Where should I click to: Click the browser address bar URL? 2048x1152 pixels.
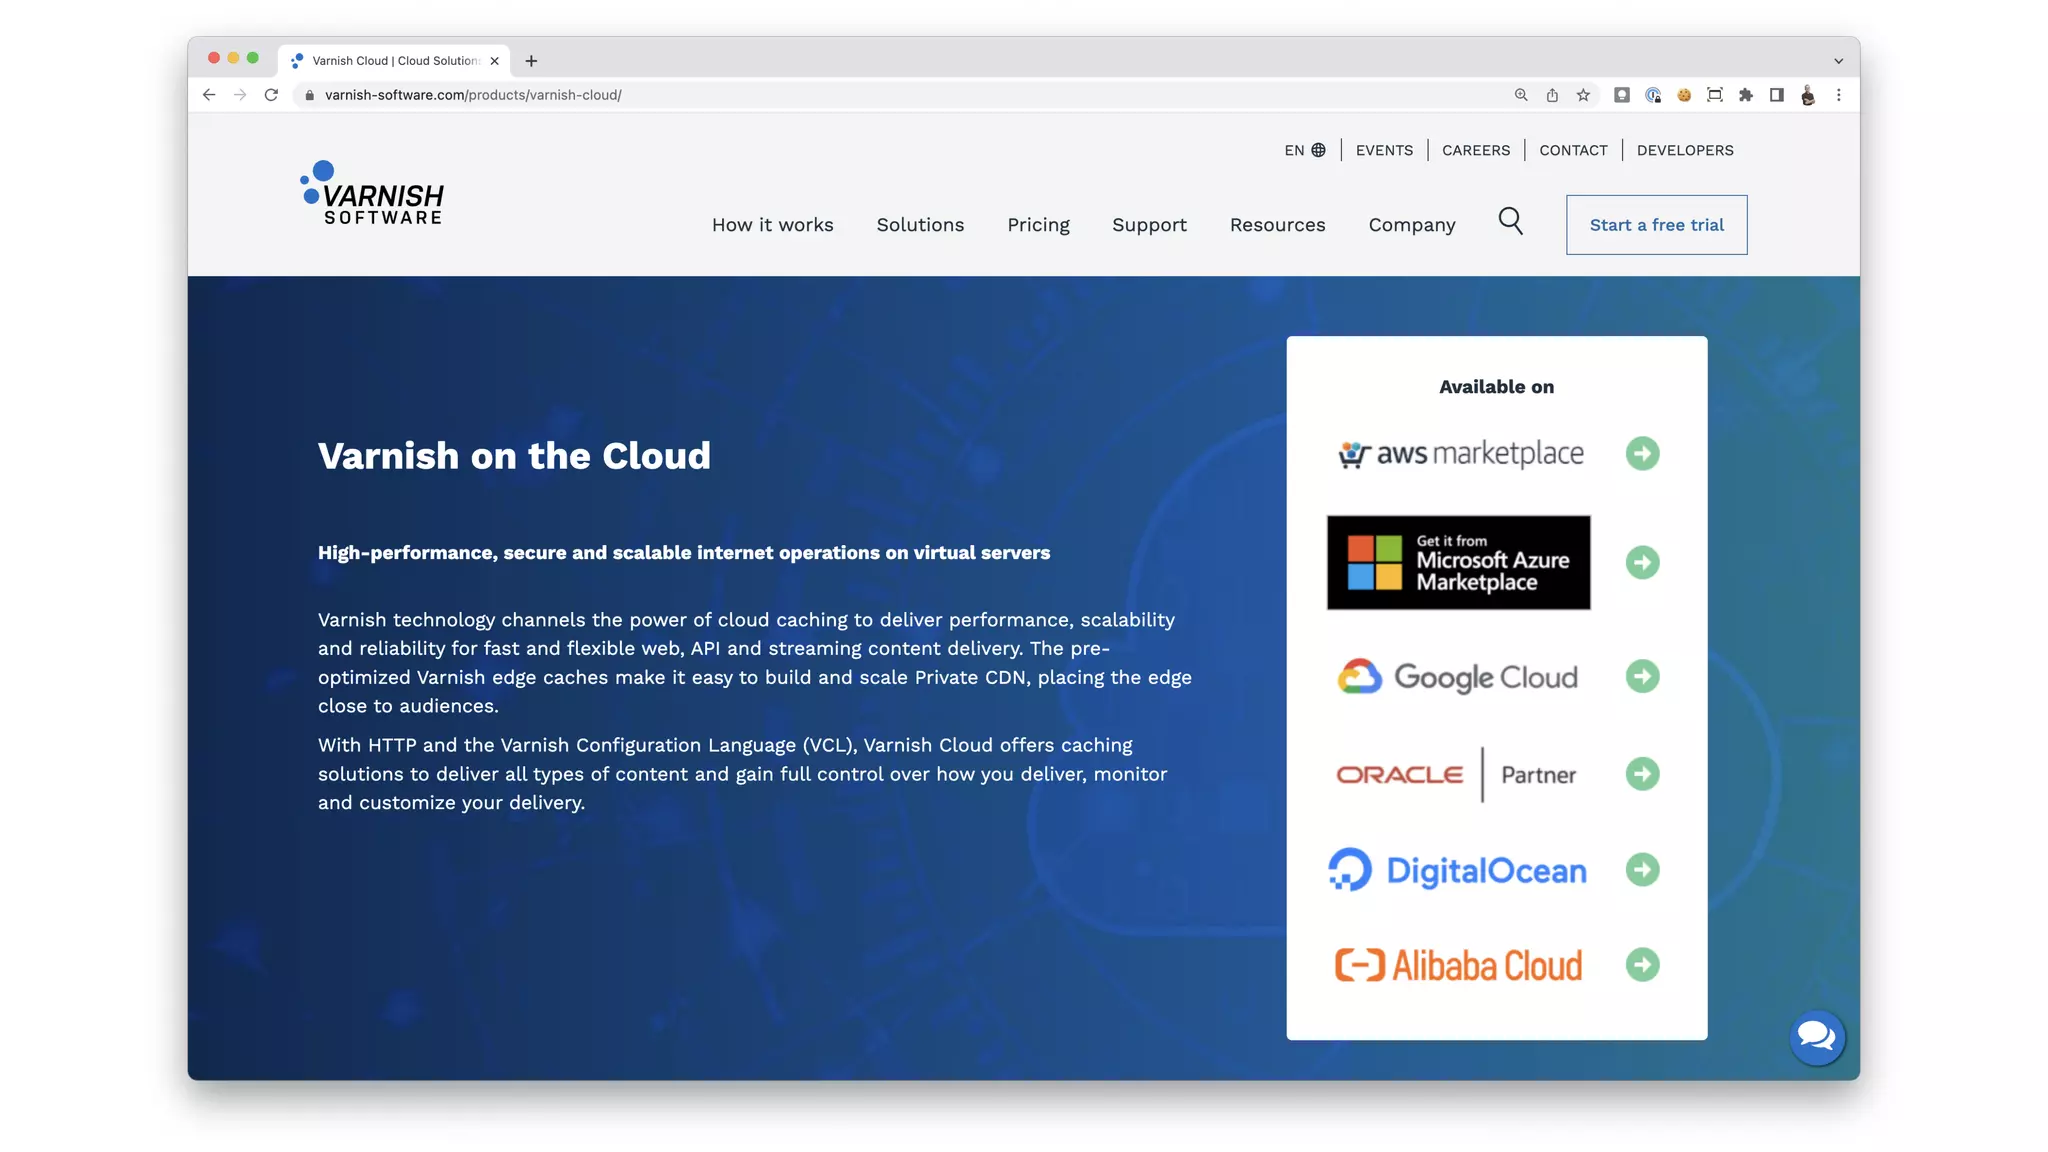pyautogui.click(x=473, y=95)
